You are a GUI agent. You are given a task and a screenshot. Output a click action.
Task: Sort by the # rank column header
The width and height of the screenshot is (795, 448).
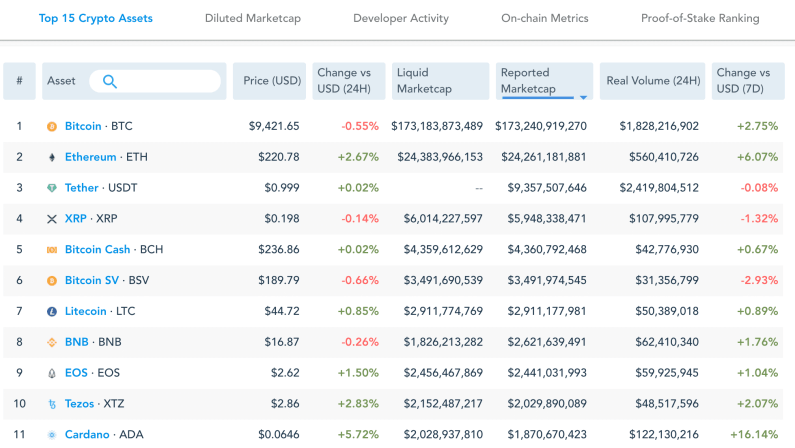(19, 81)
